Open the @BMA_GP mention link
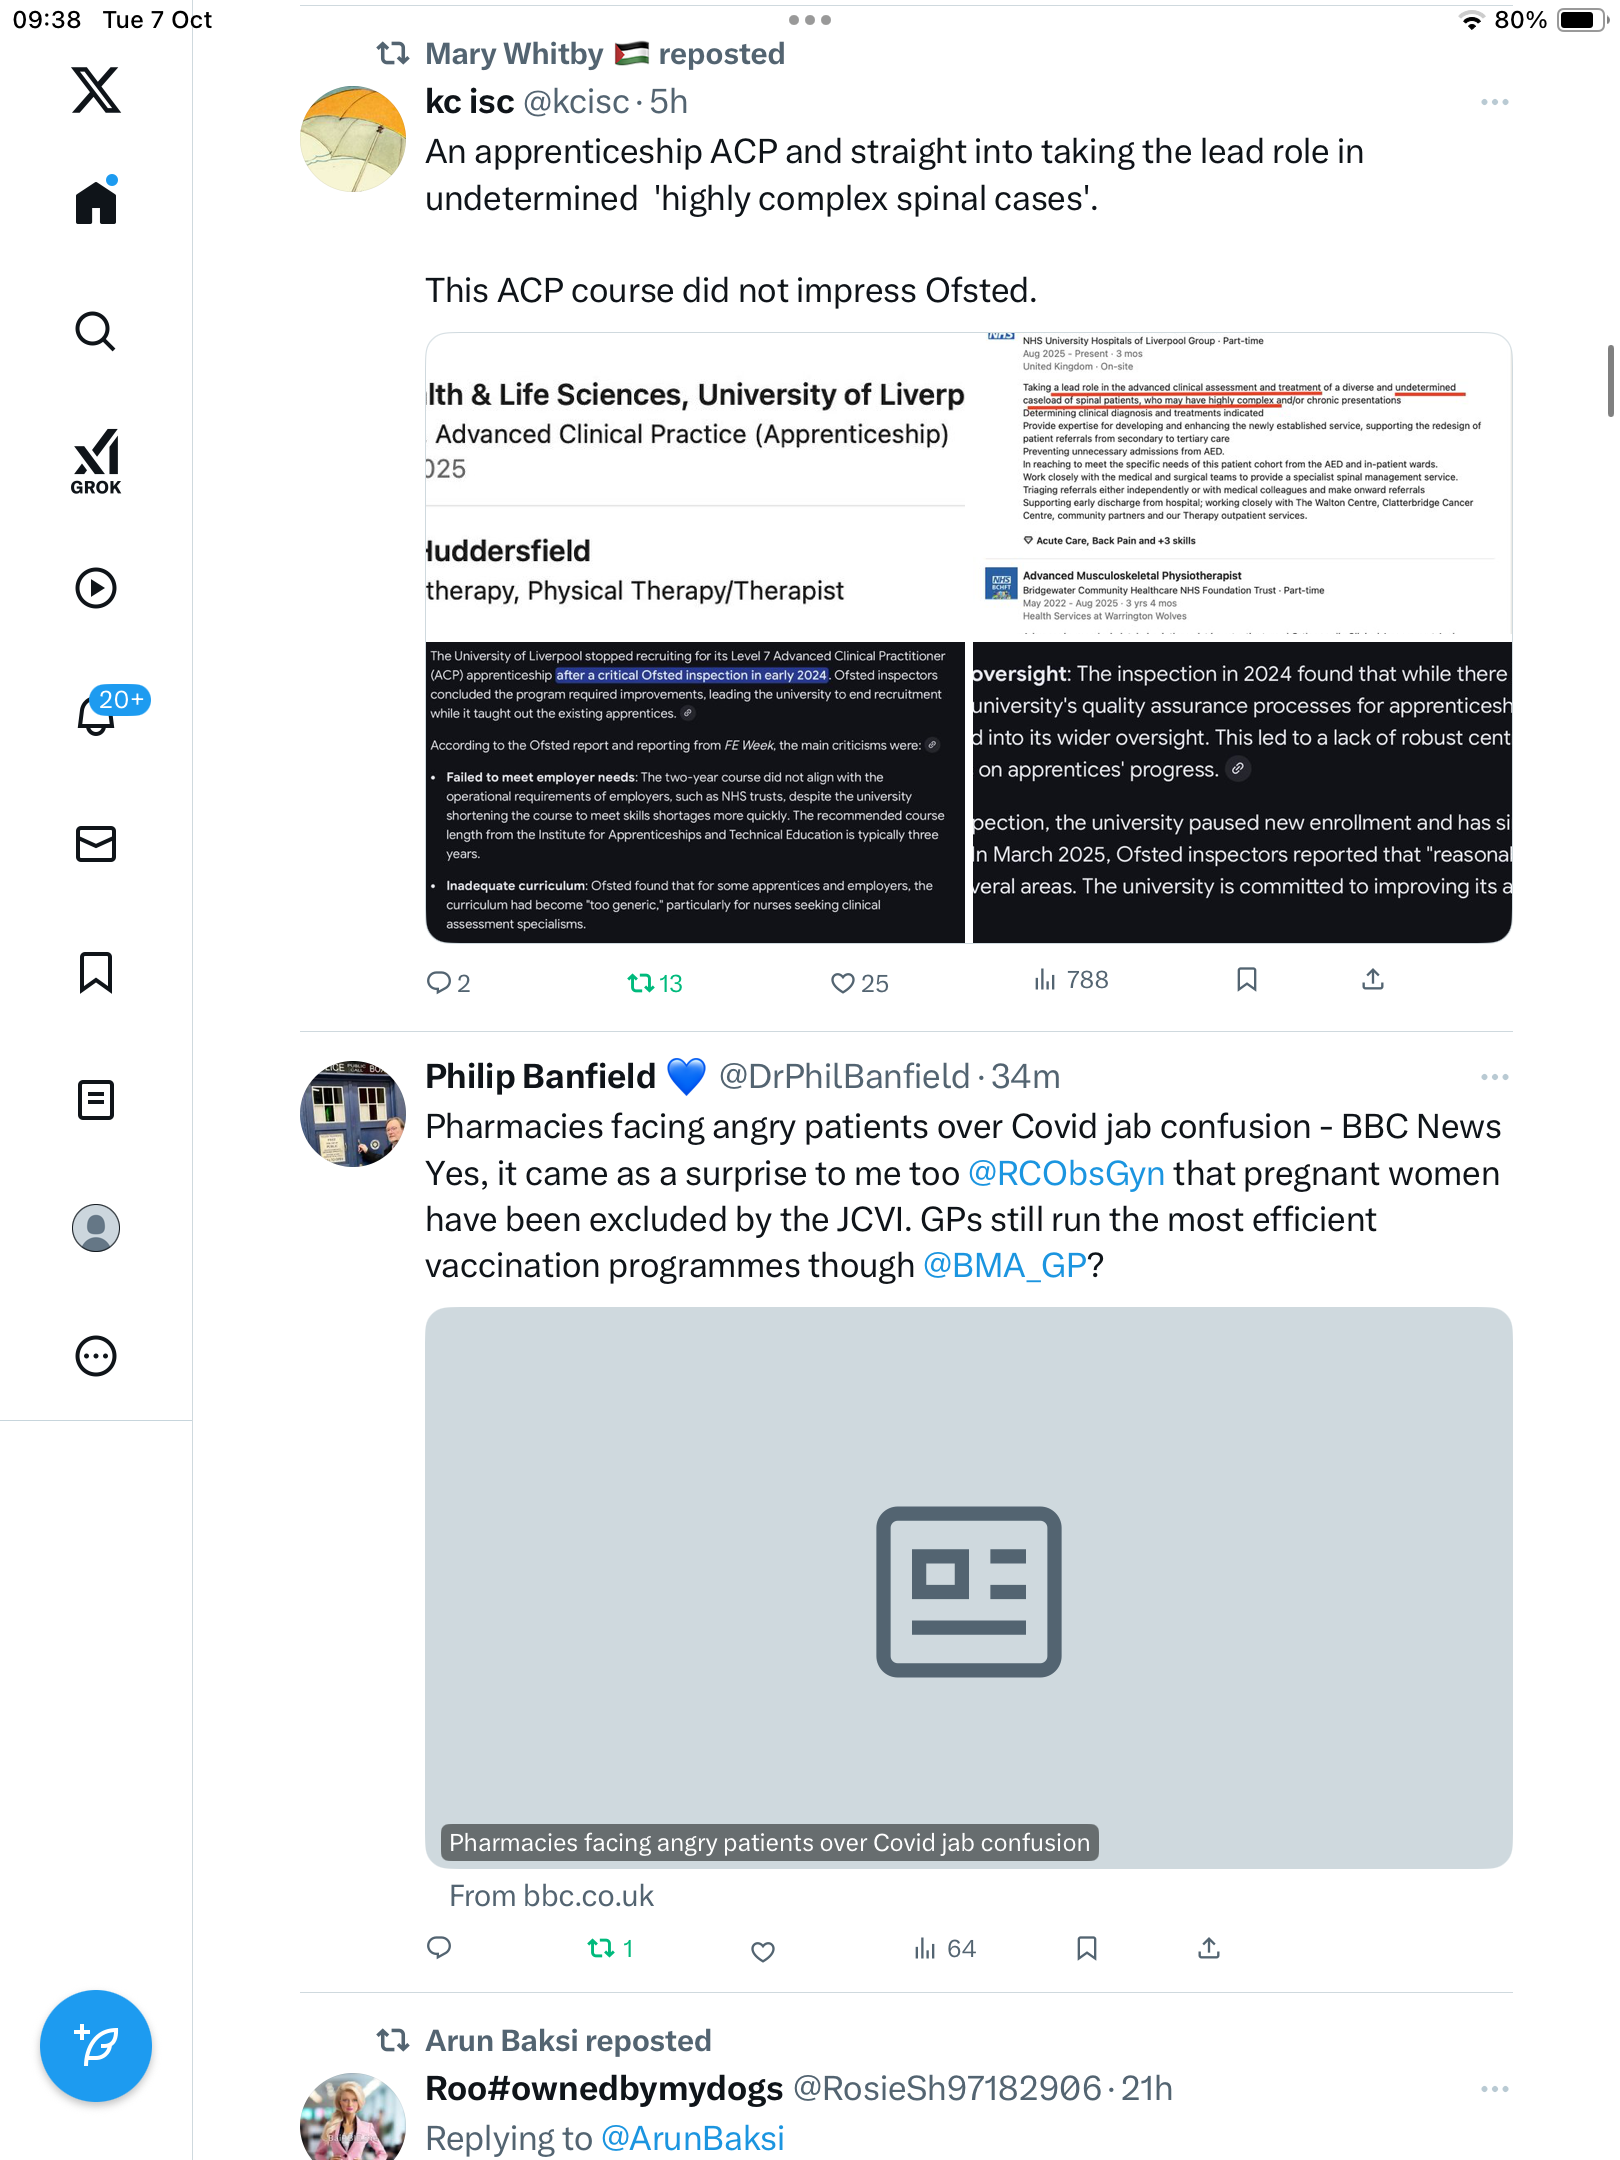Viewport: 1620px width, 2160px height. pos(1005,1265)
